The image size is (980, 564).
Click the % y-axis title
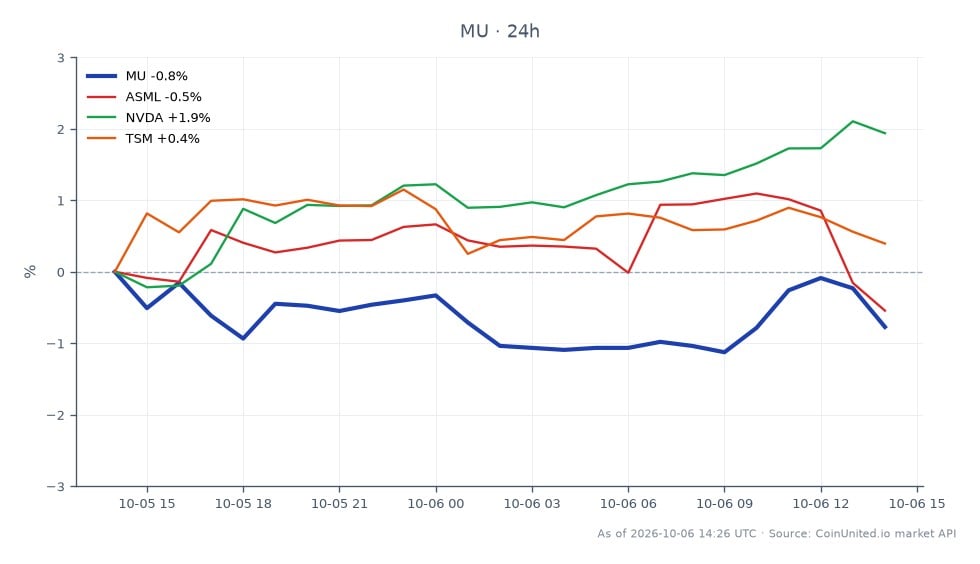(x=30, y=271)
